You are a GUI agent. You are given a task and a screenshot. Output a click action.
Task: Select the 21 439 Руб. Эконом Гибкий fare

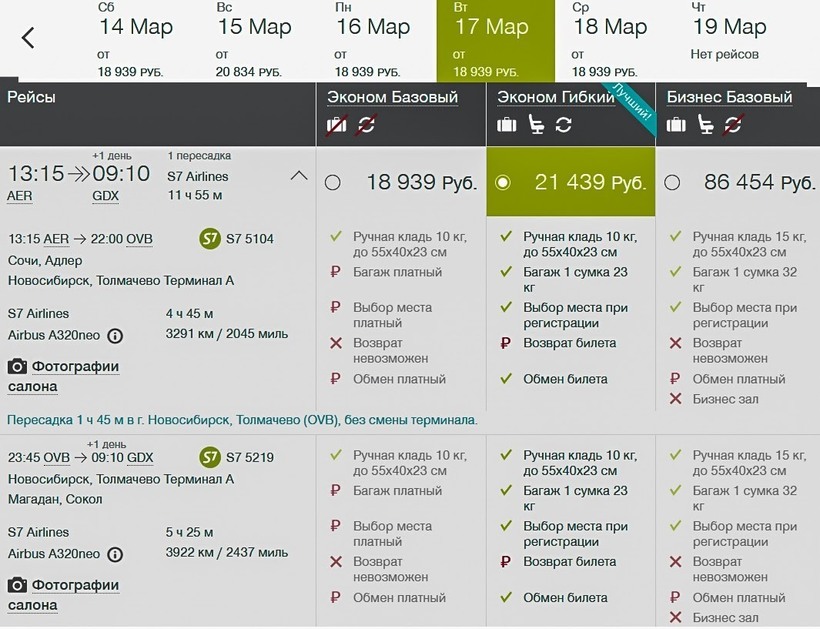[x=503, y=183]
